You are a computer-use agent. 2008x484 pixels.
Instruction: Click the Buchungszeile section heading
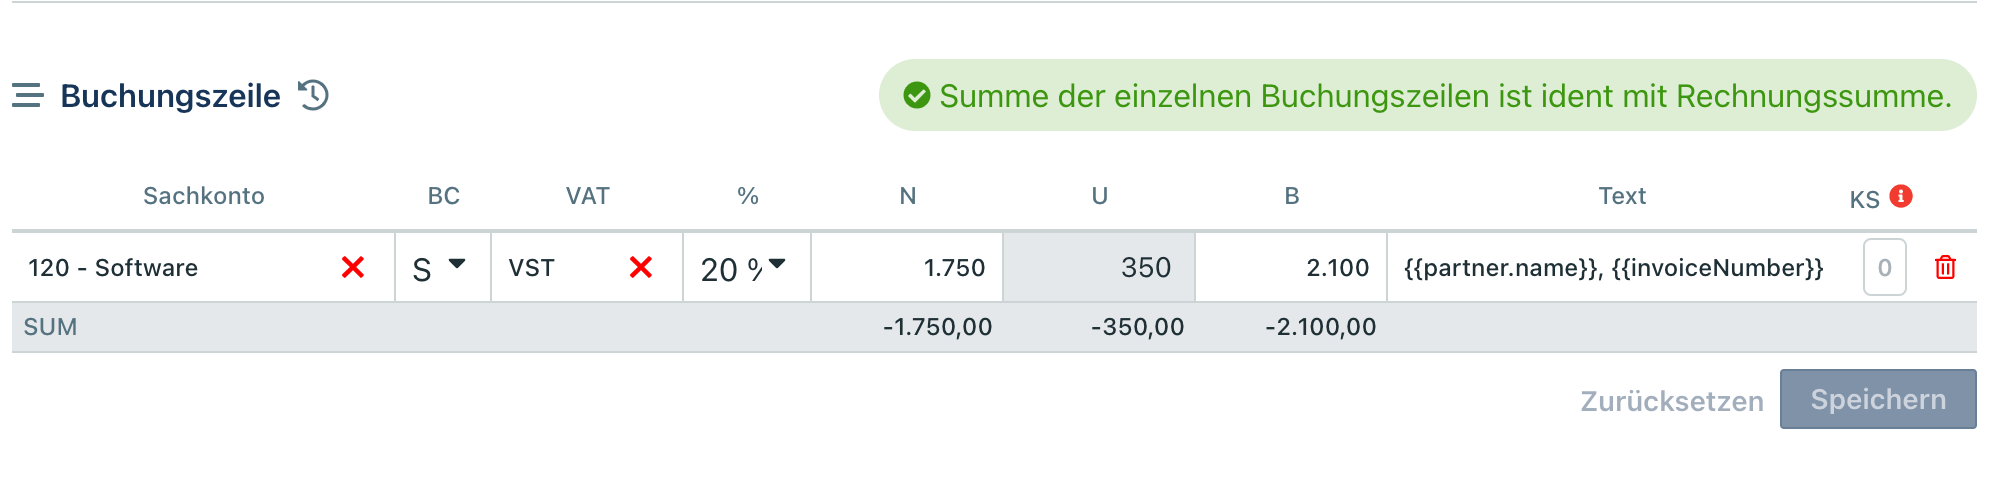(170, 96)
